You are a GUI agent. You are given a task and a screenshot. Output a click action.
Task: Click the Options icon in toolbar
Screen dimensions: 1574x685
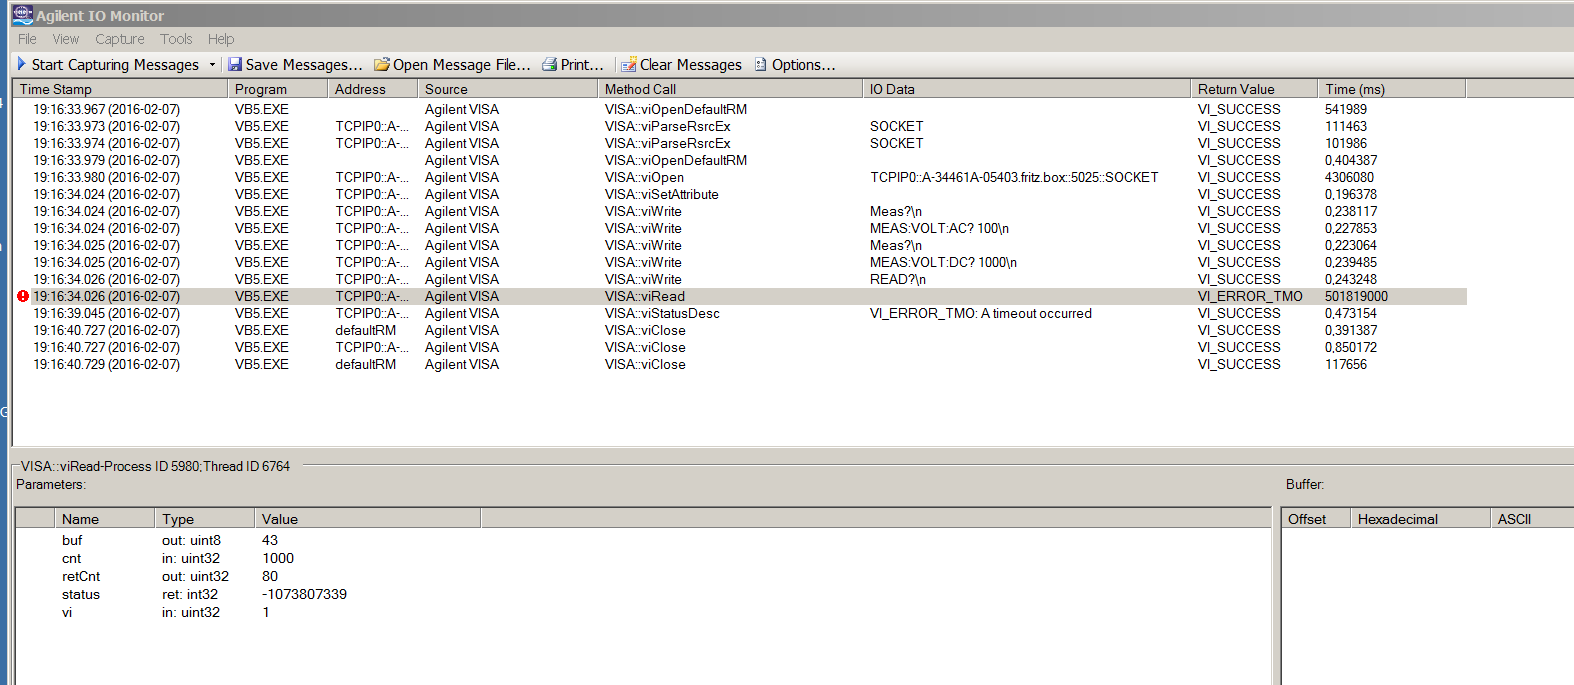point(761,64)
